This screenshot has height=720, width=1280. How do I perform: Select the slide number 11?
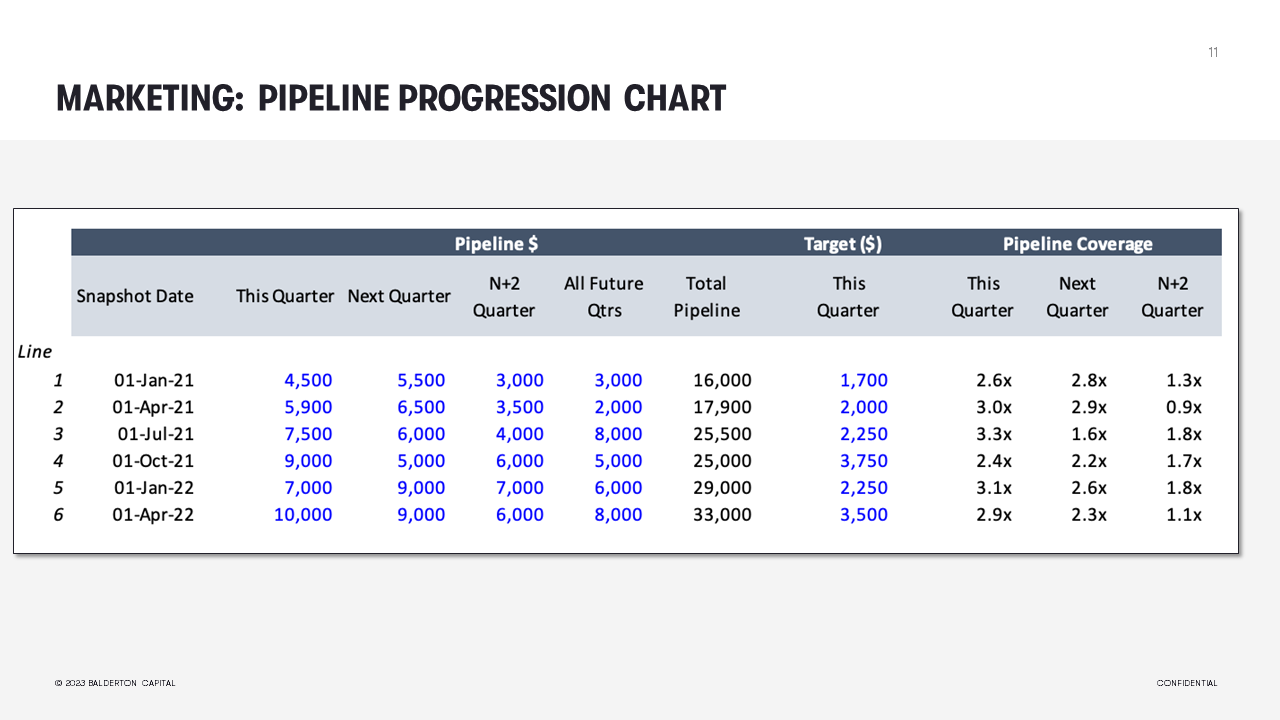tap(1213, 52)
